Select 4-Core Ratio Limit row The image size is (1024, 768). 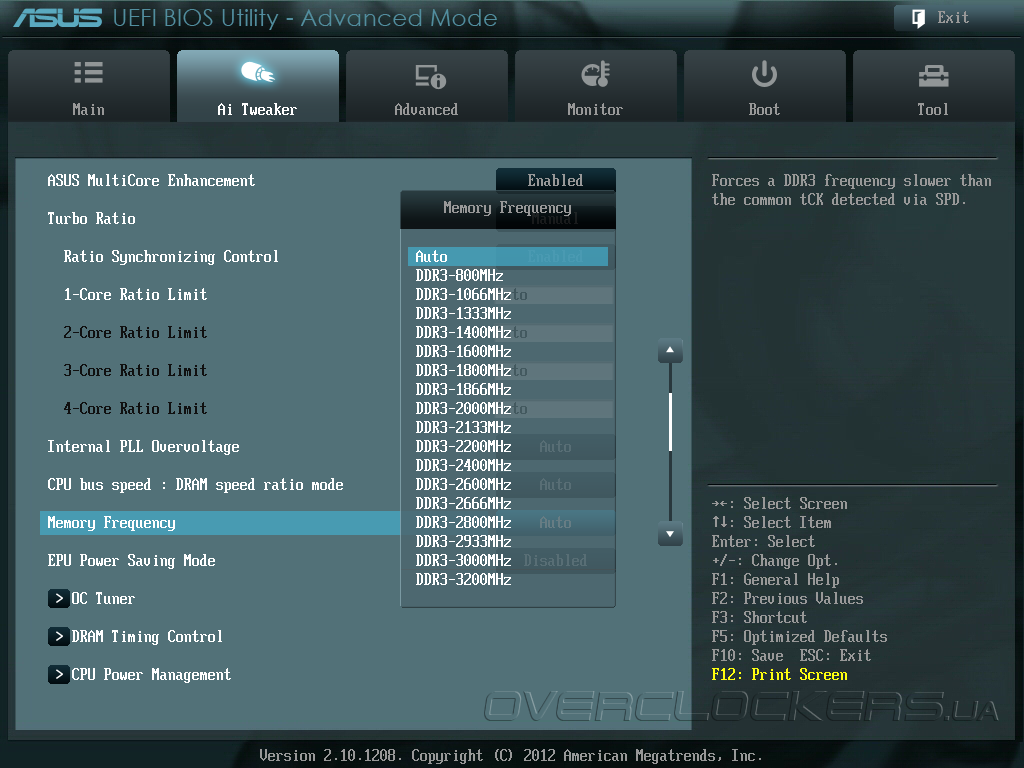click(135, 408)
